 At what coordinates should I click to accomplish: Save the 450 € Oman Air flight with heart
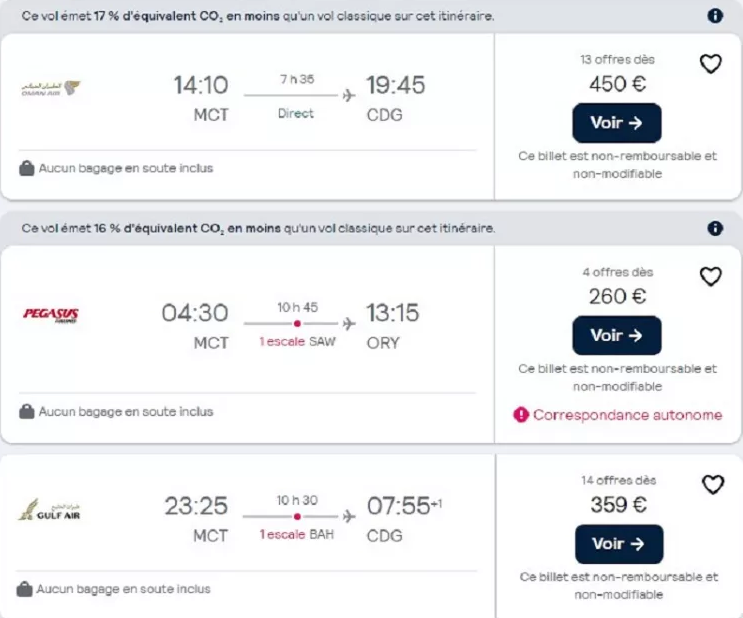click(x=710, y=64)
